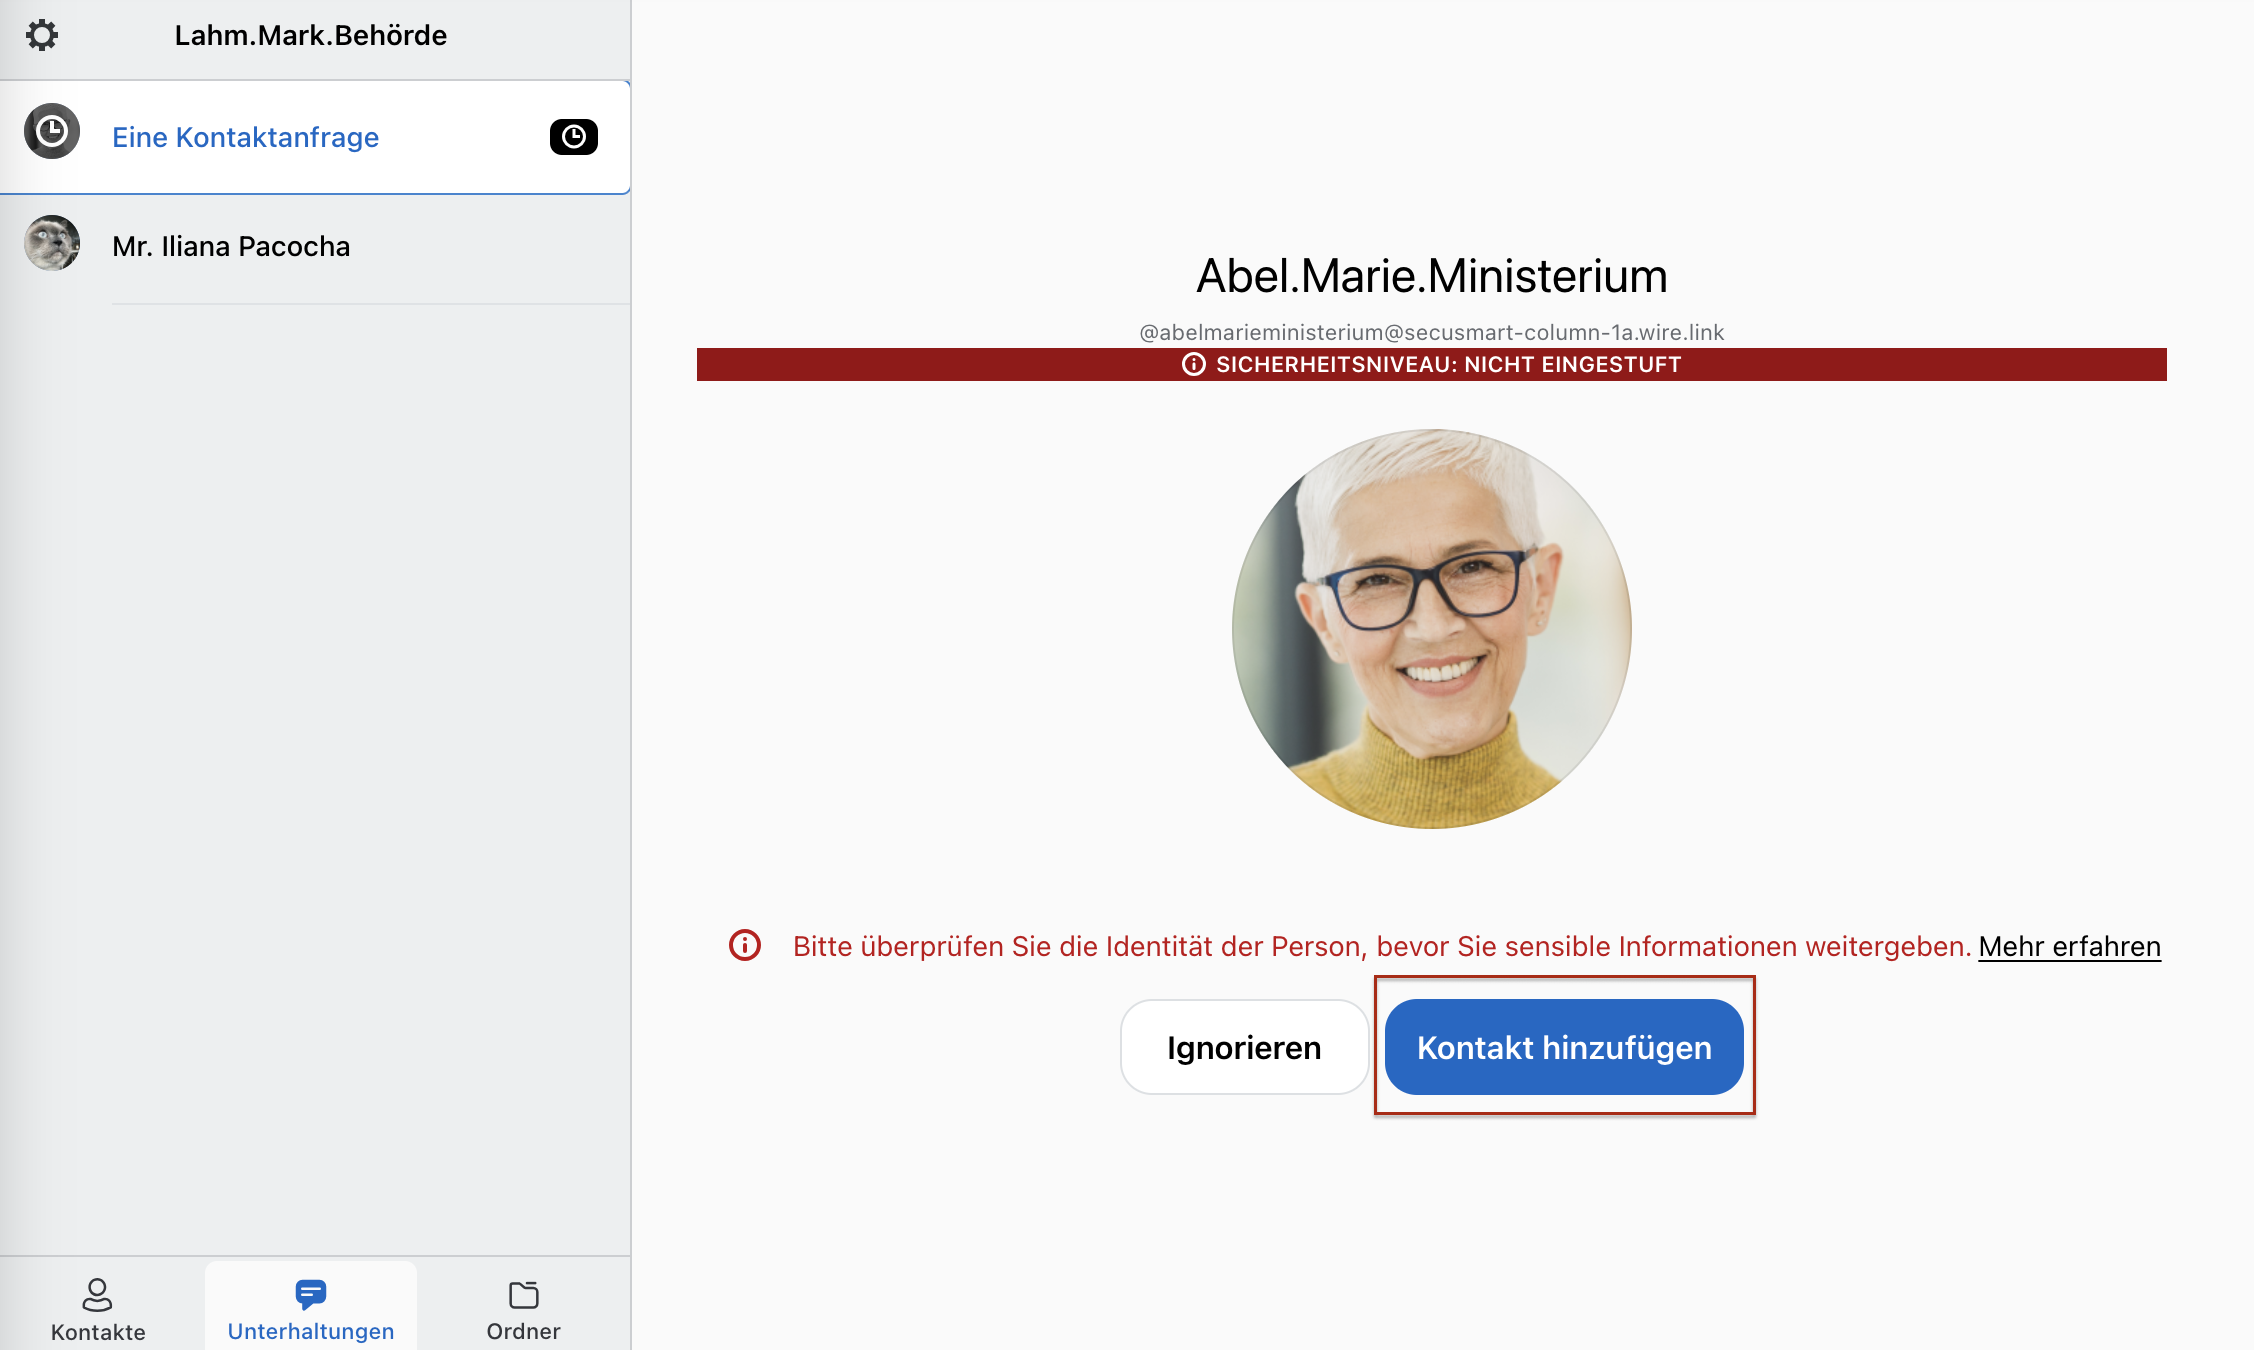
Task: Click the @abelmarieministerium handle text
Action: coord(1432,332)
